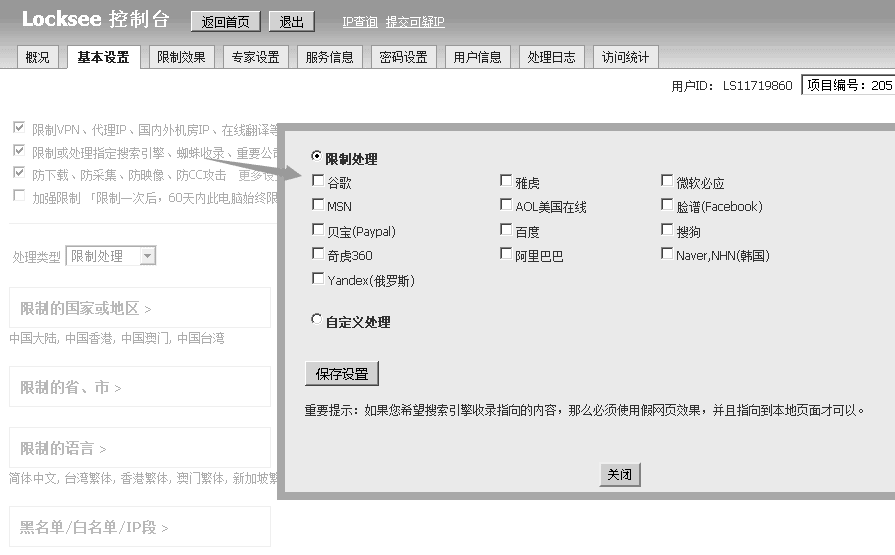Go to the 专家设置 tab
The image size is (895, 555).
[x=256, y=57]
